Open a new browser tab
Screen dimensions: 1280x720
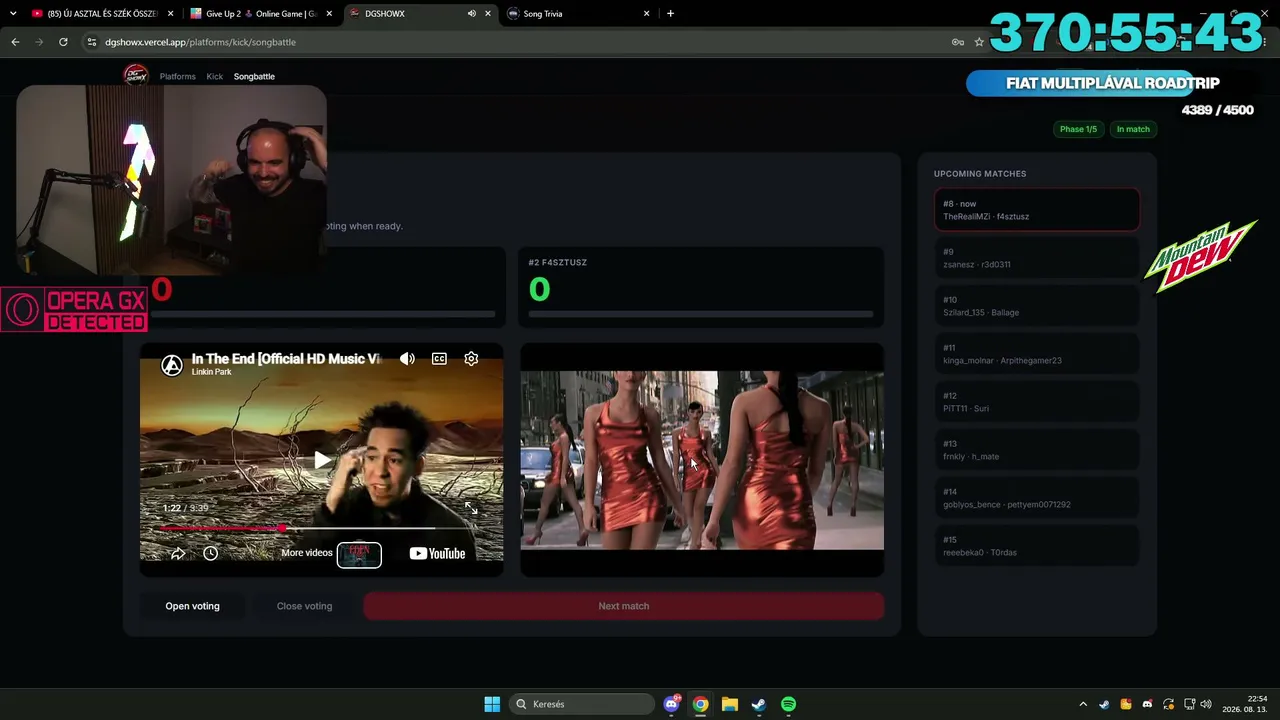[x=670, y=14]
